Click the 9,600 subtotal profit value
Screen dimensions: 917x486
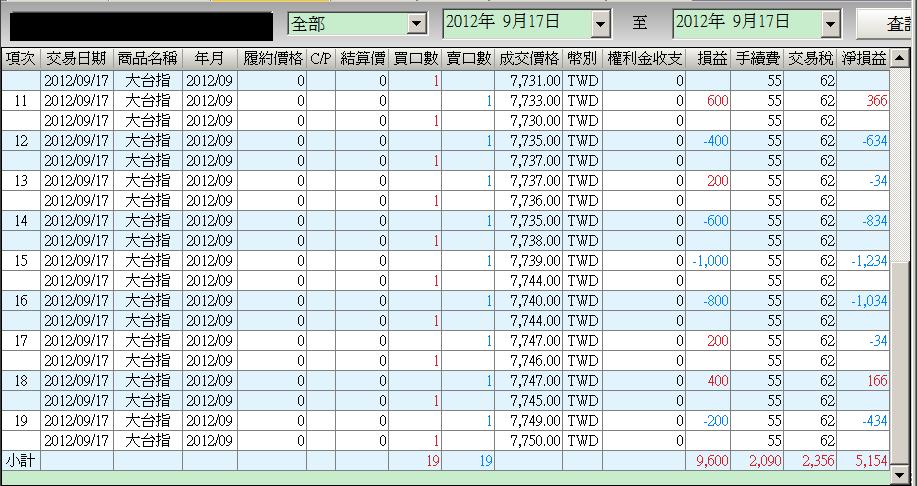[712, 461]
